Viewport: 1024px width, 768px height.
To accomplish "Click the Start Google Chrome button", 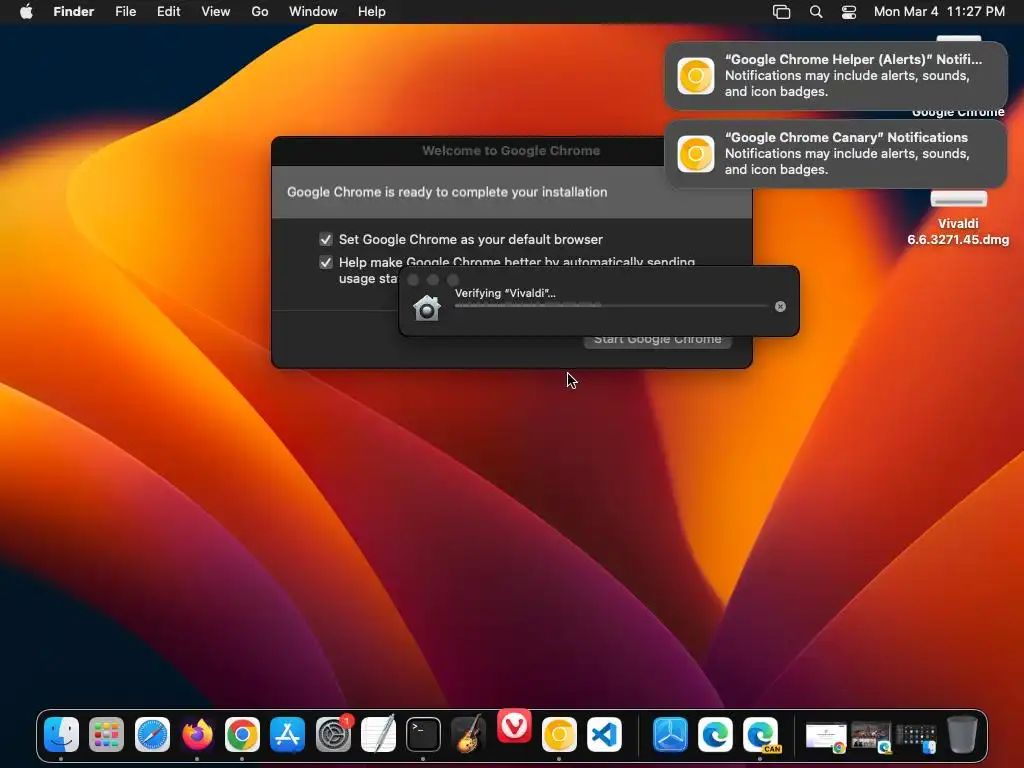I will point(658,340).
